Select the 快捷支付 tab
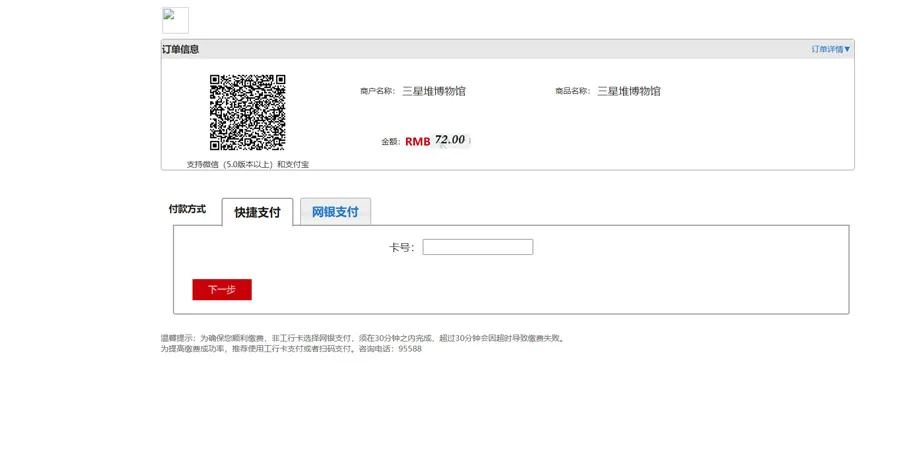This screenshot has height=459, width=900. point(257,212)
